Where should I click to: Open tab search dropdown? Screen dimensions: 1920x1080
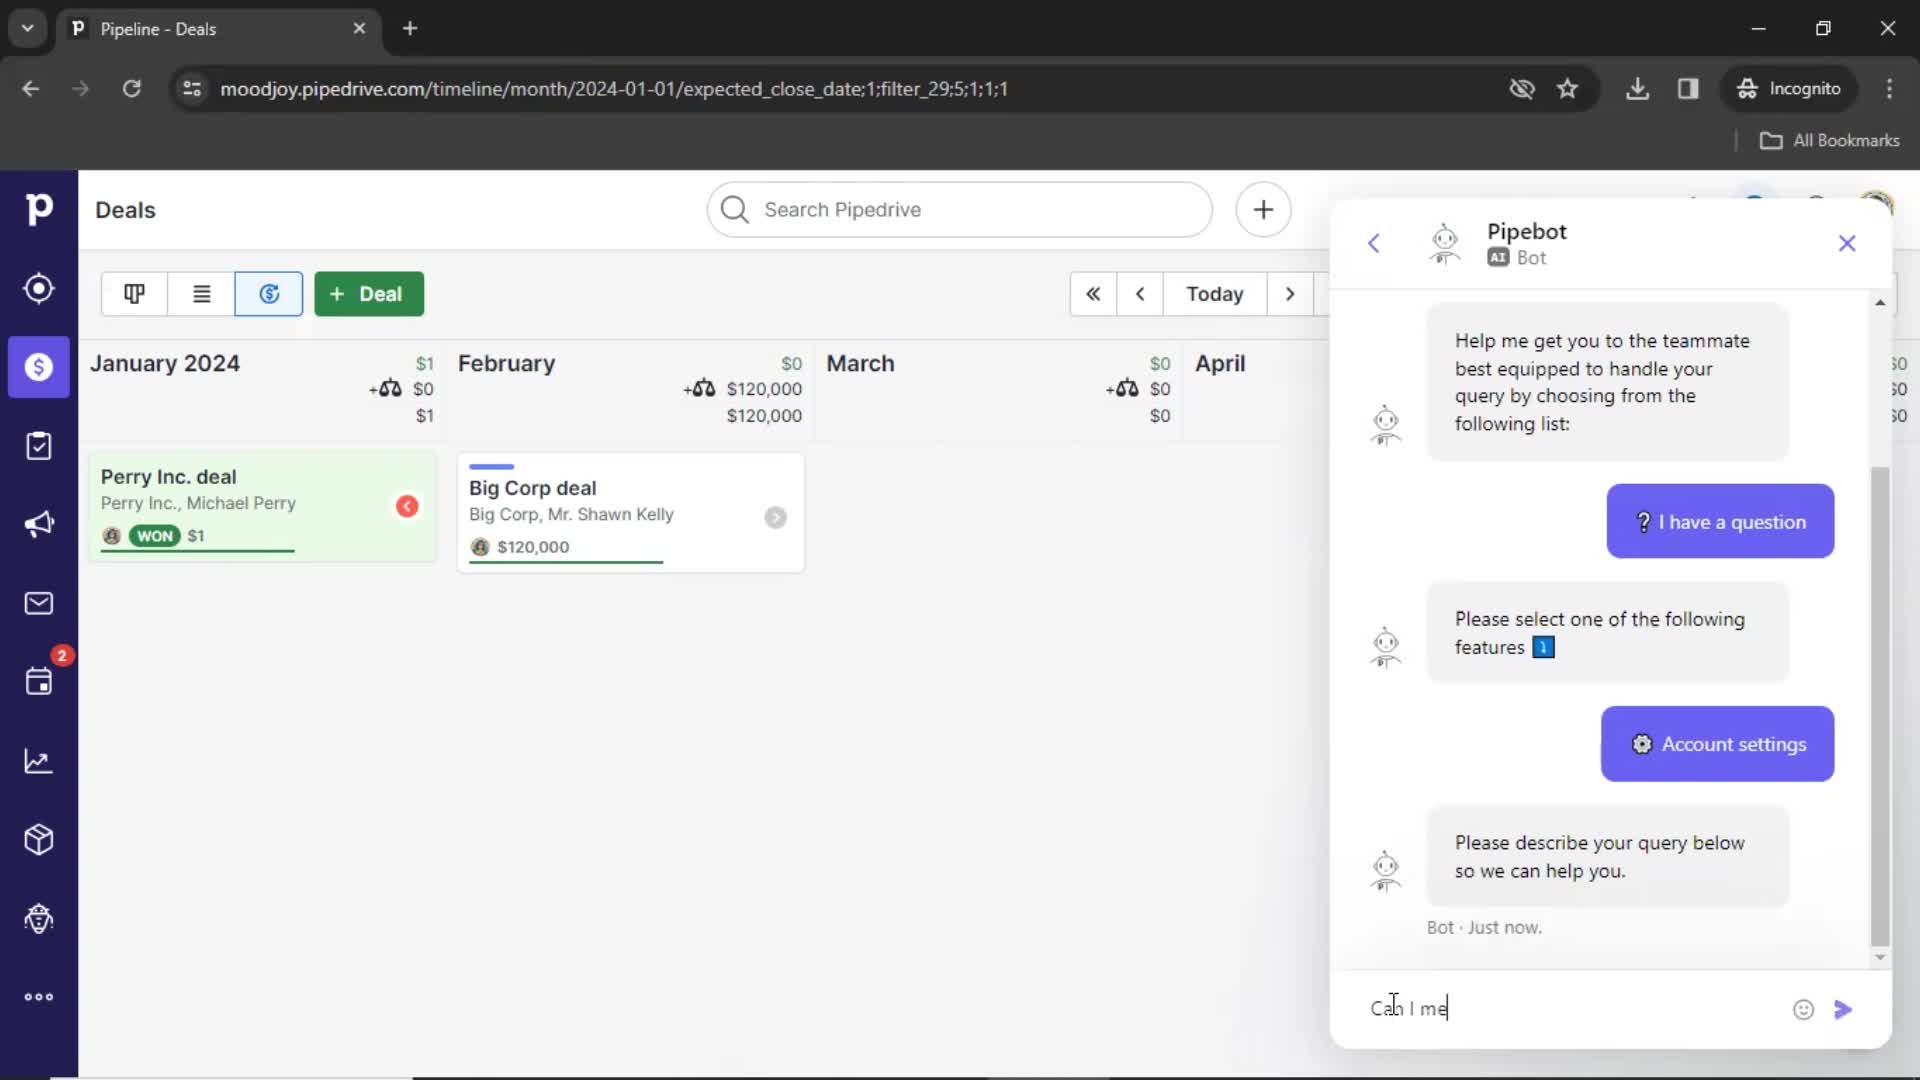pyautogui.click(x=28, y=29)
